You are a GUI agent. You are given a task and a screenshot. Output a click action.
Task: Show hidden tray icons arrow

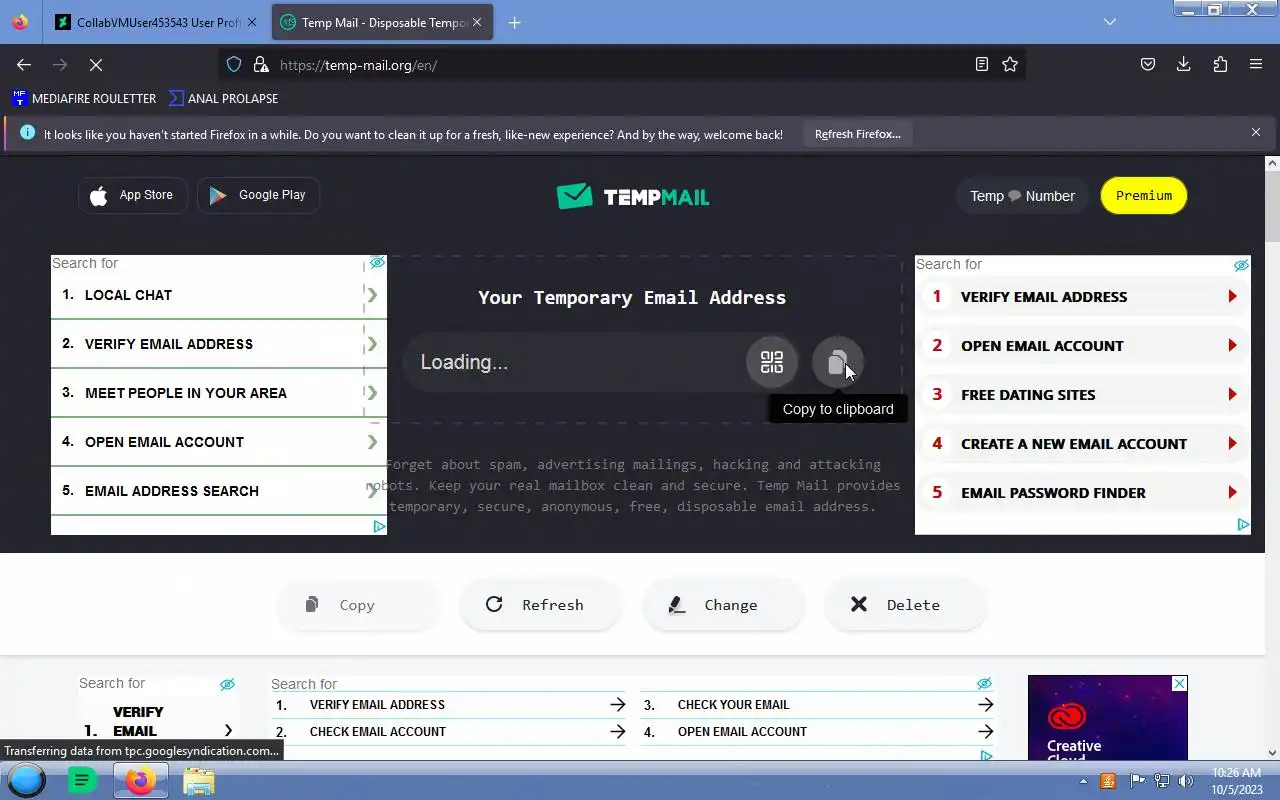coord(1083,781)
